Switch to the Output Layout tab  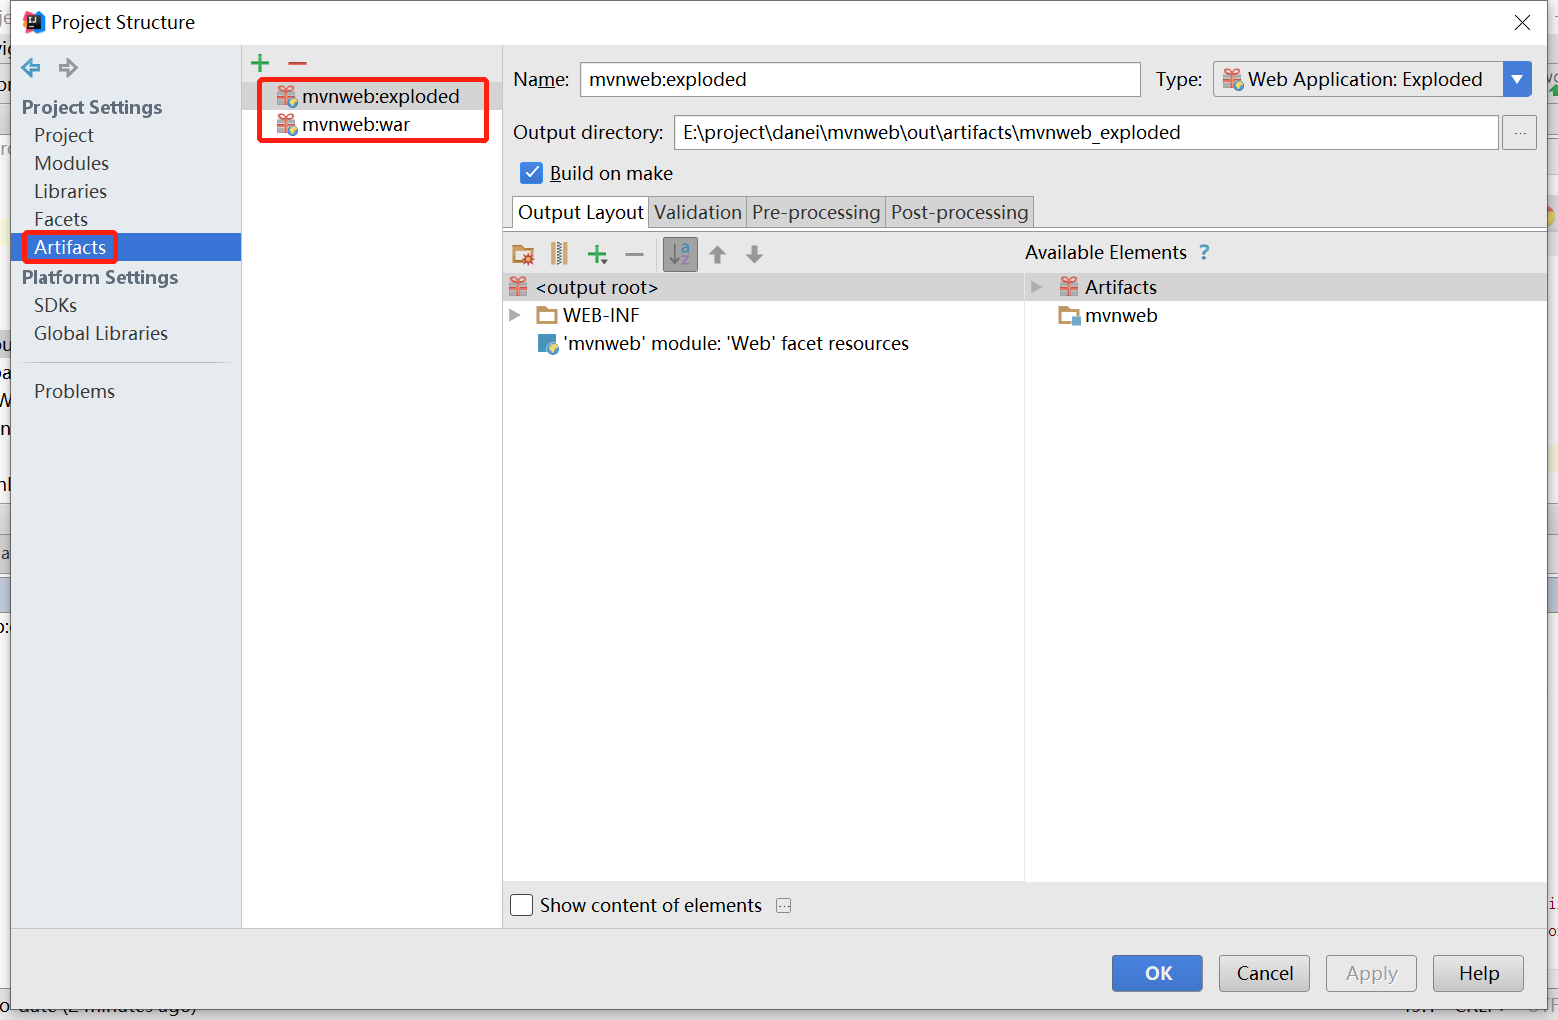coord(580,212)
